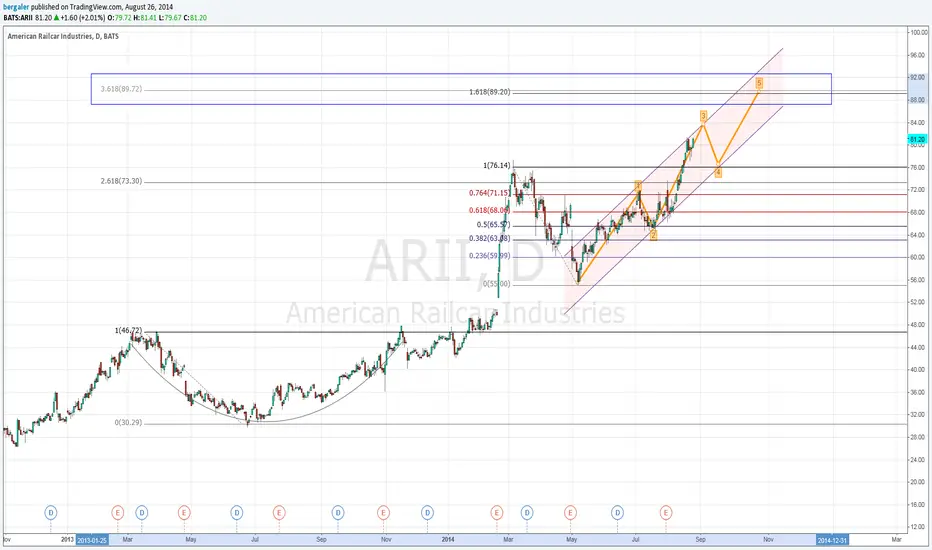The height and width of the screenshot is (550, 932).
Task: Click the 36.00 price axis tick
Action: [918, 392]
